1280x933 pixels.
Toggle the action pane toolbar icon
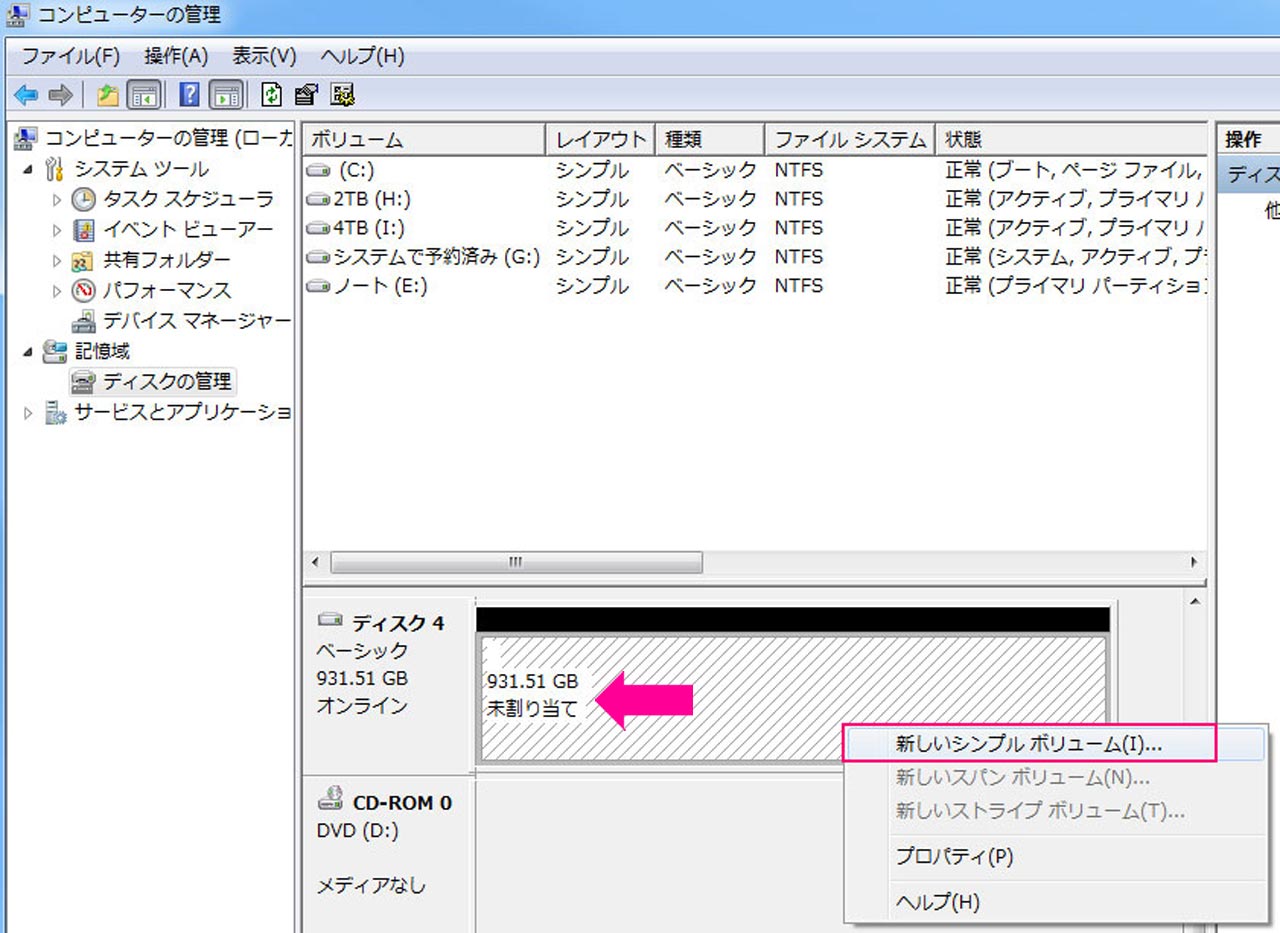point(226,95)
